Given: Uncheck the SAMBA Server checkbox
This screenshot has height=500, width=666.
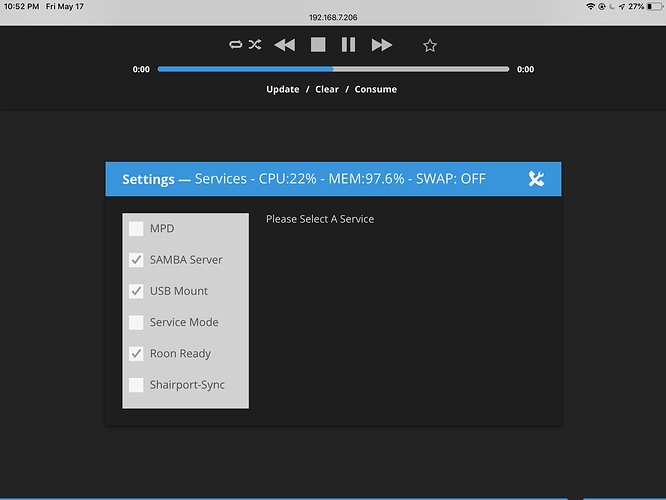Looking at the screenshot, I should tap(136, 260).
